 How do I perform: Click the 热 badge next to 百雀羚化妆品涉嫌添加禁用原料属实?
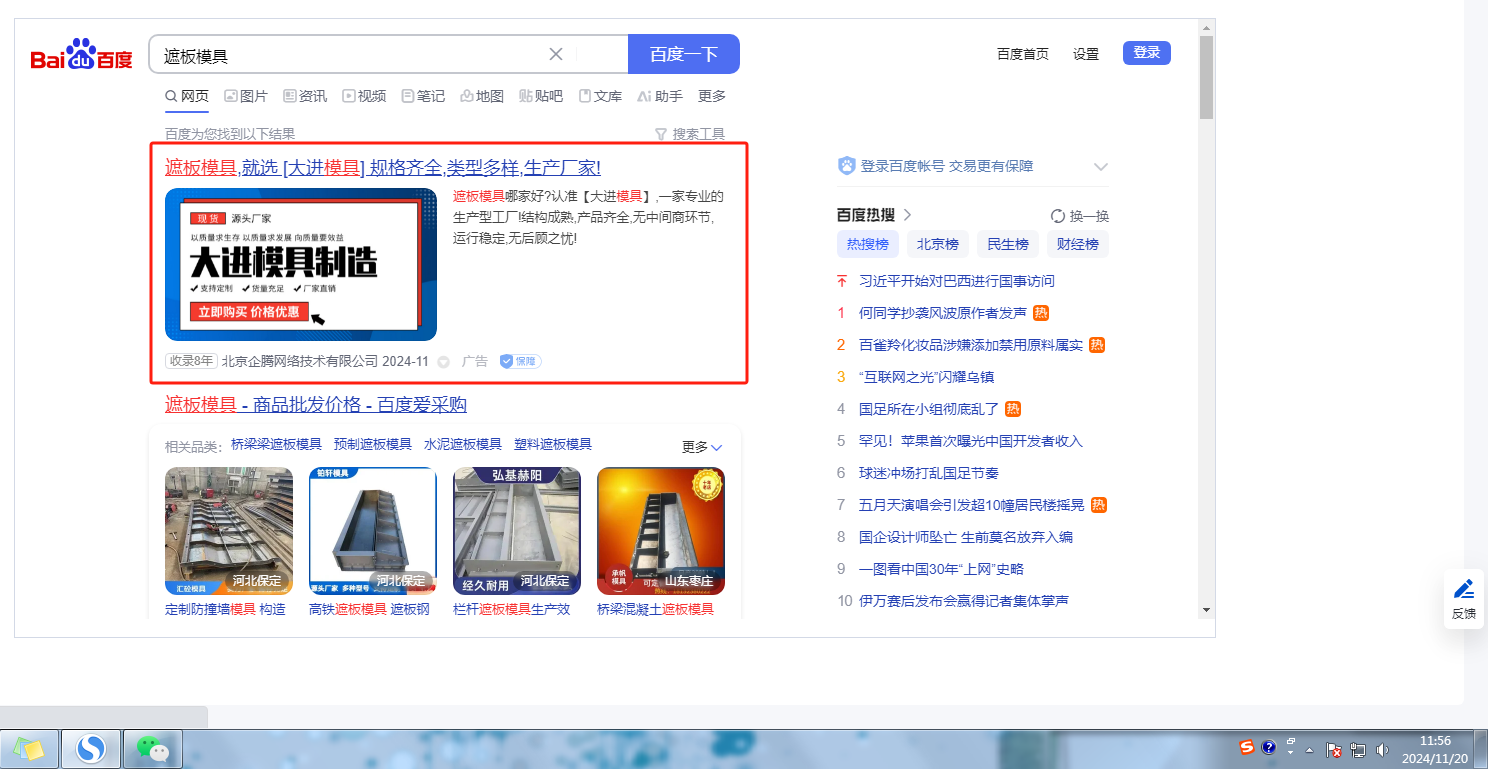[1097, 345]
